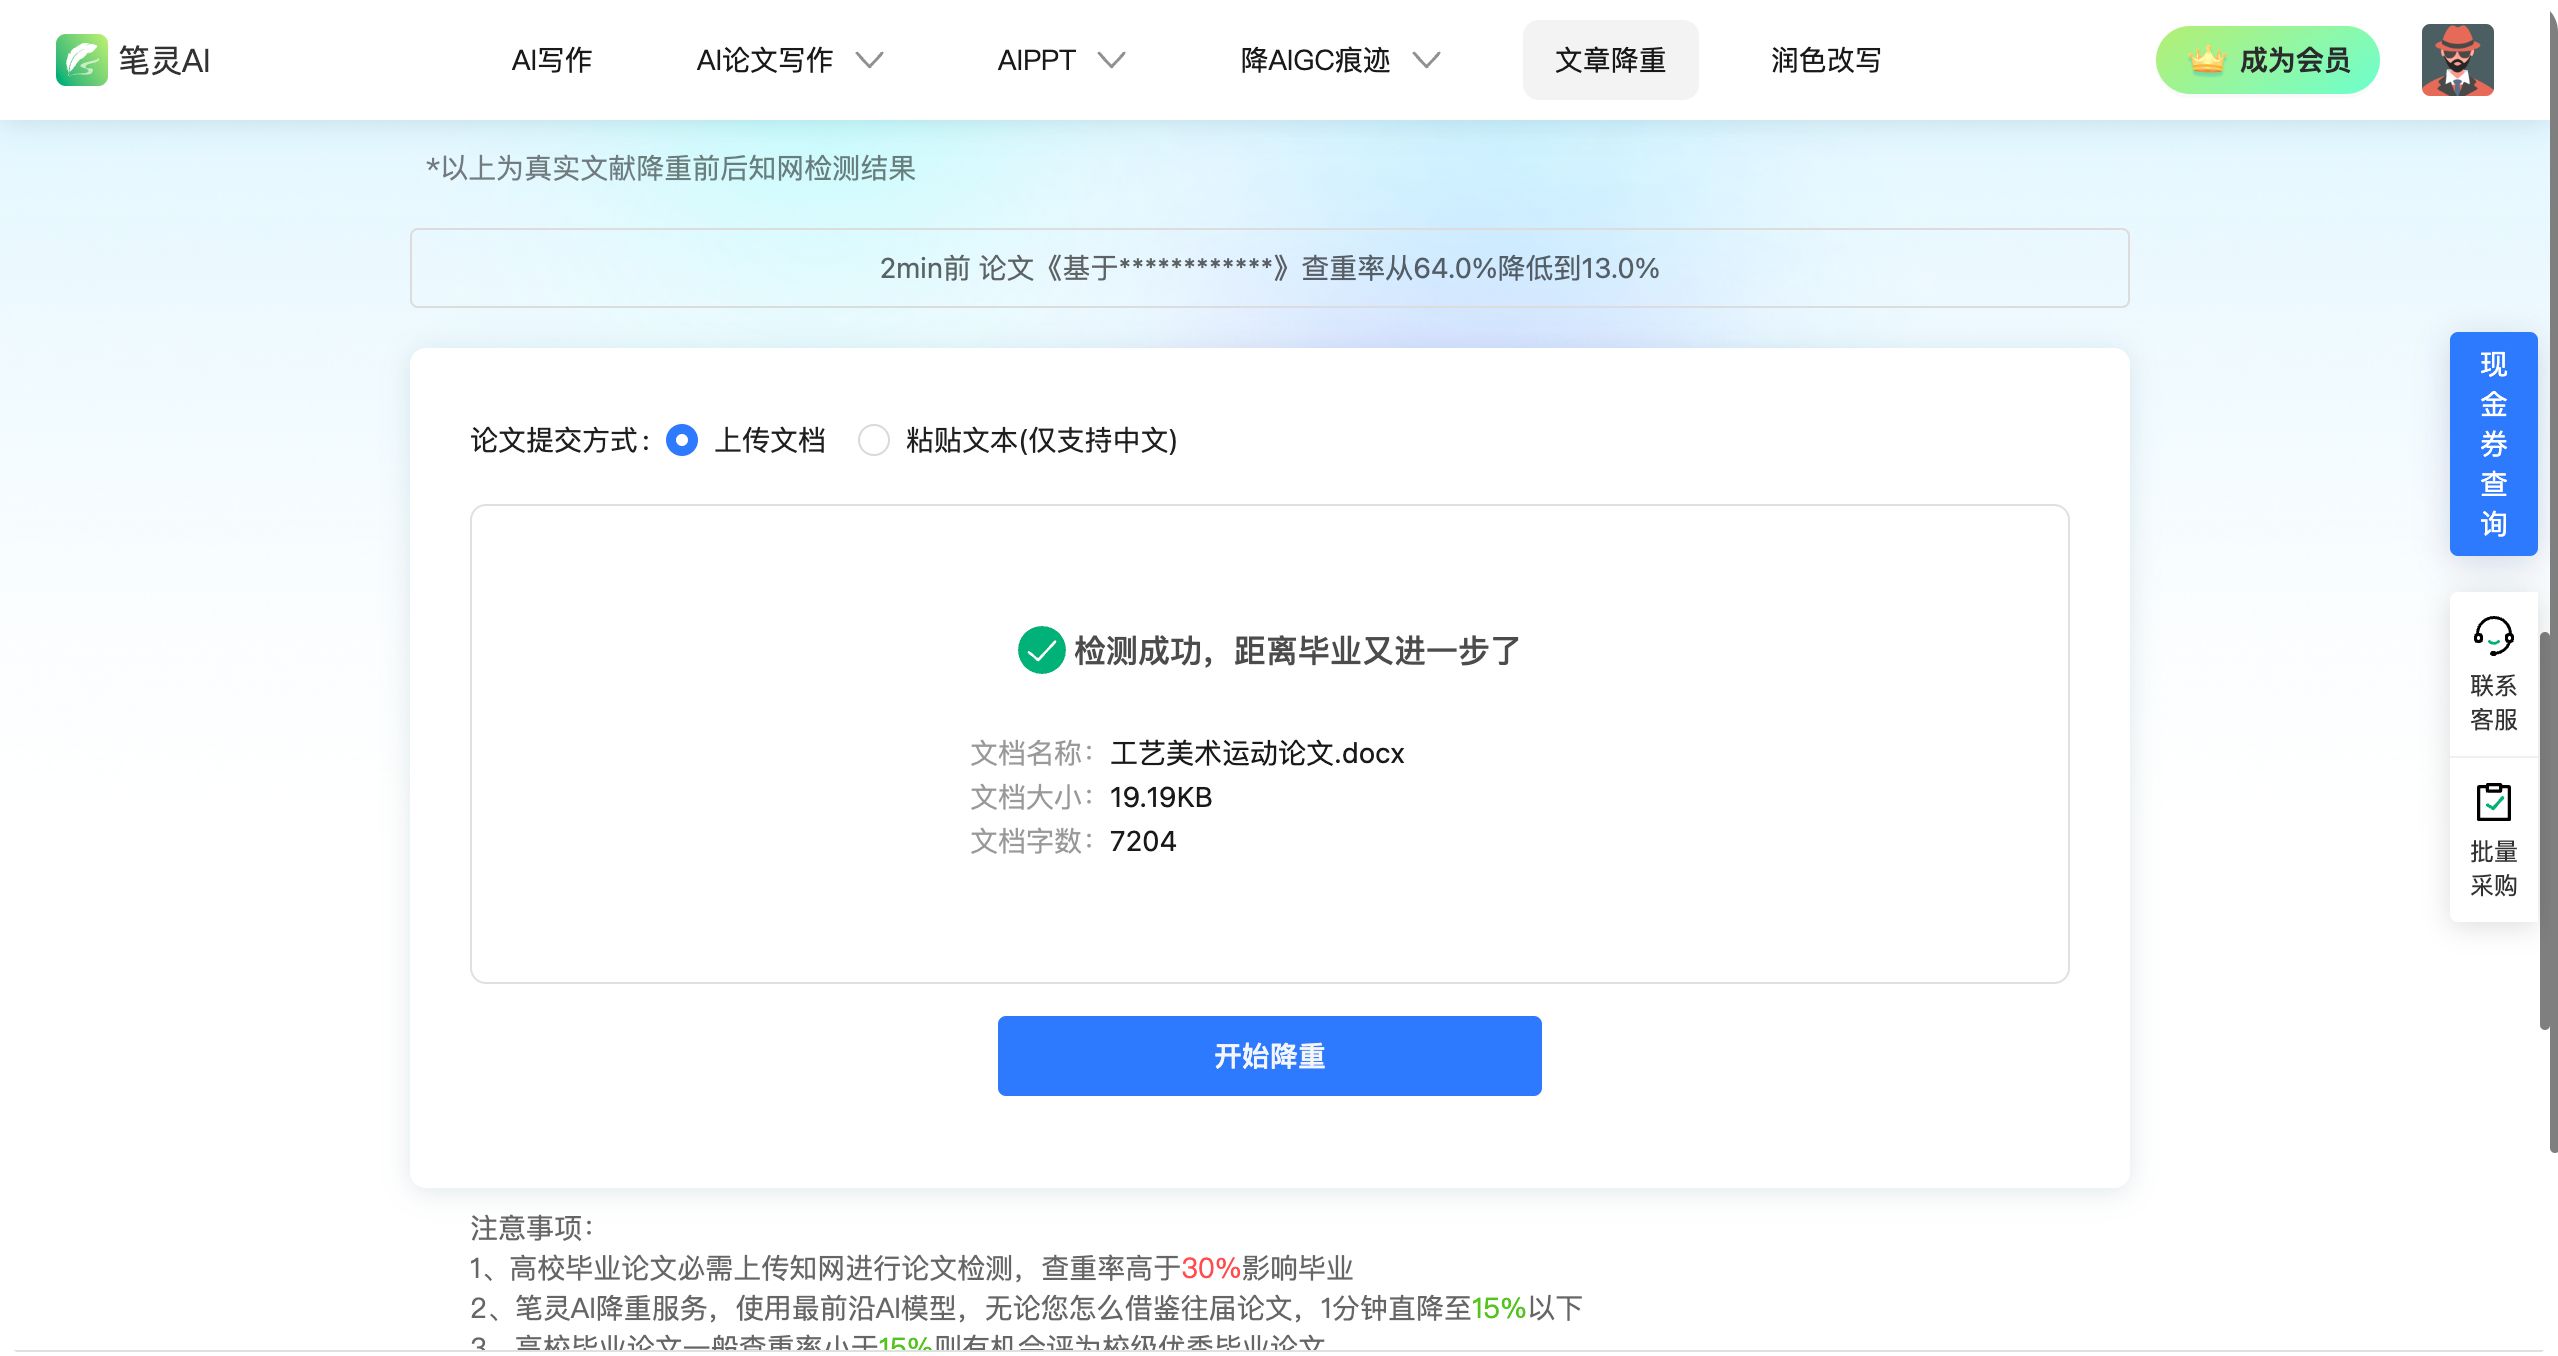Click the word count 7204
This screenshot has height=1356, width=2558.
pyautogui.click(x=1143, y=841)
